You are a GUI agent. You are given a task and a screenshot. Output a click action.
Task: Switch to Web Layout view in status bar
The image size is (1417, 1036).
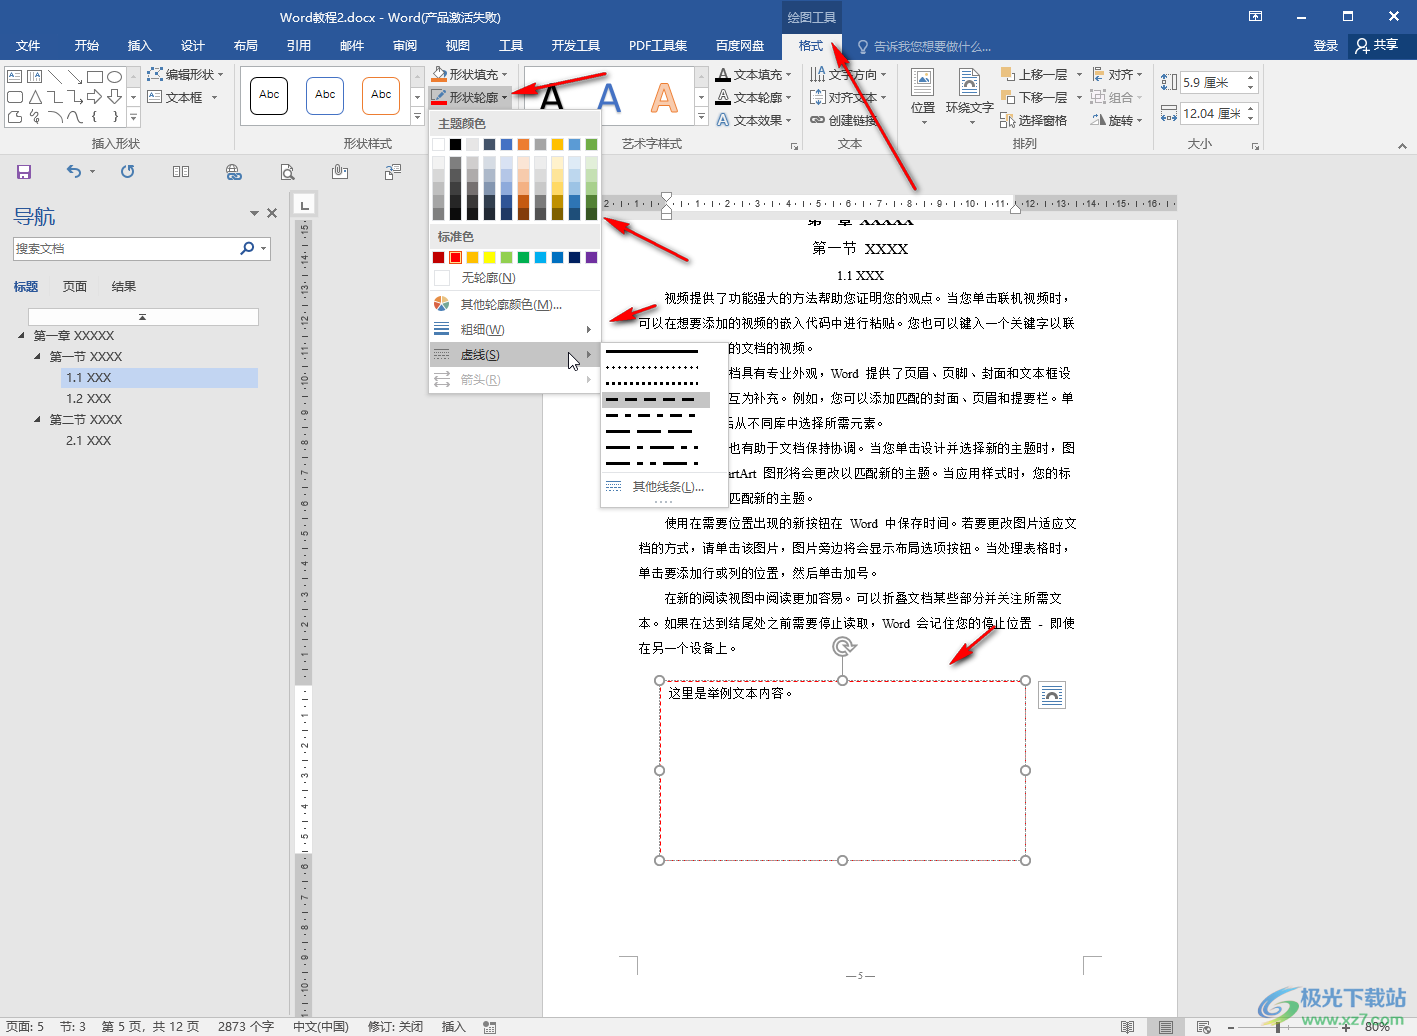(1204, 1027)
